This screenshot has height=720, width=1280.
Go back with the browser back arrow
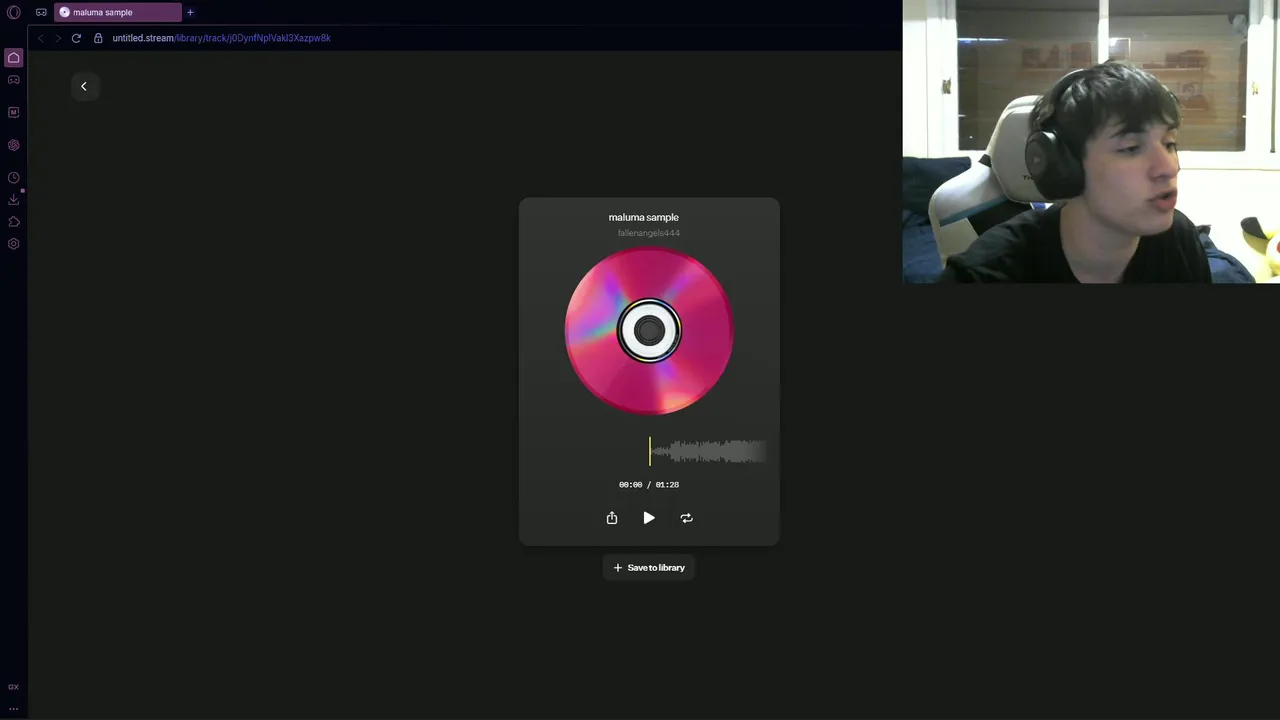41,38
